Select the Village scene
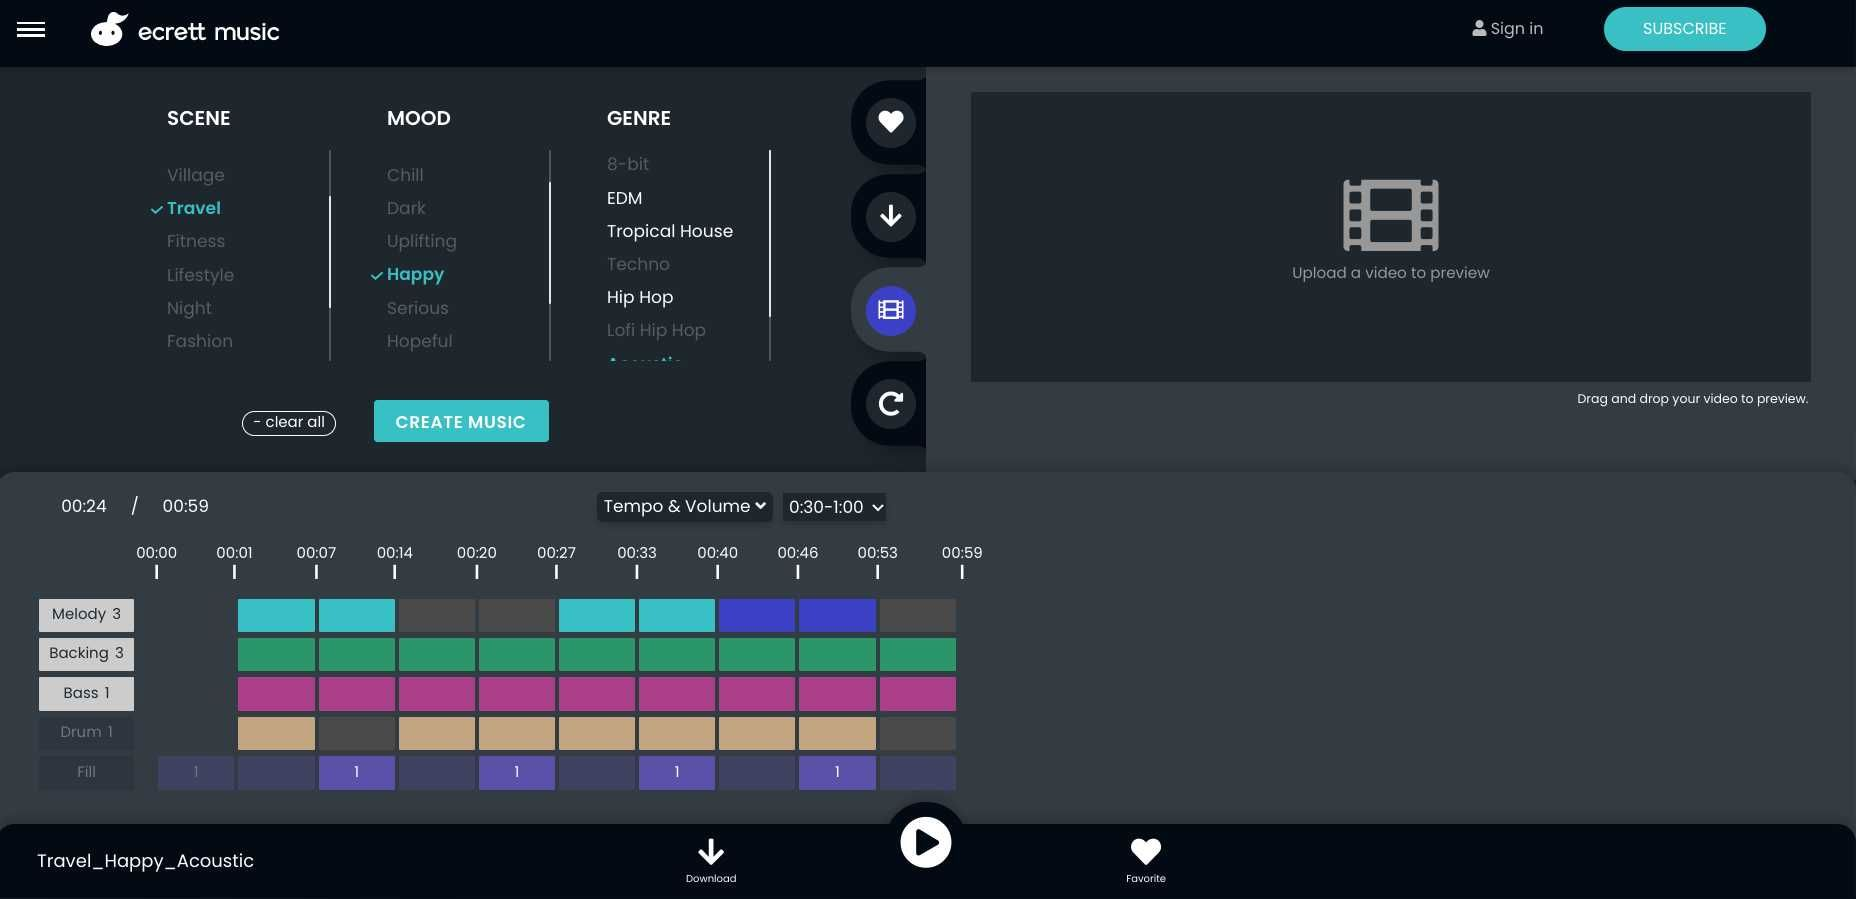 (196, 175)
